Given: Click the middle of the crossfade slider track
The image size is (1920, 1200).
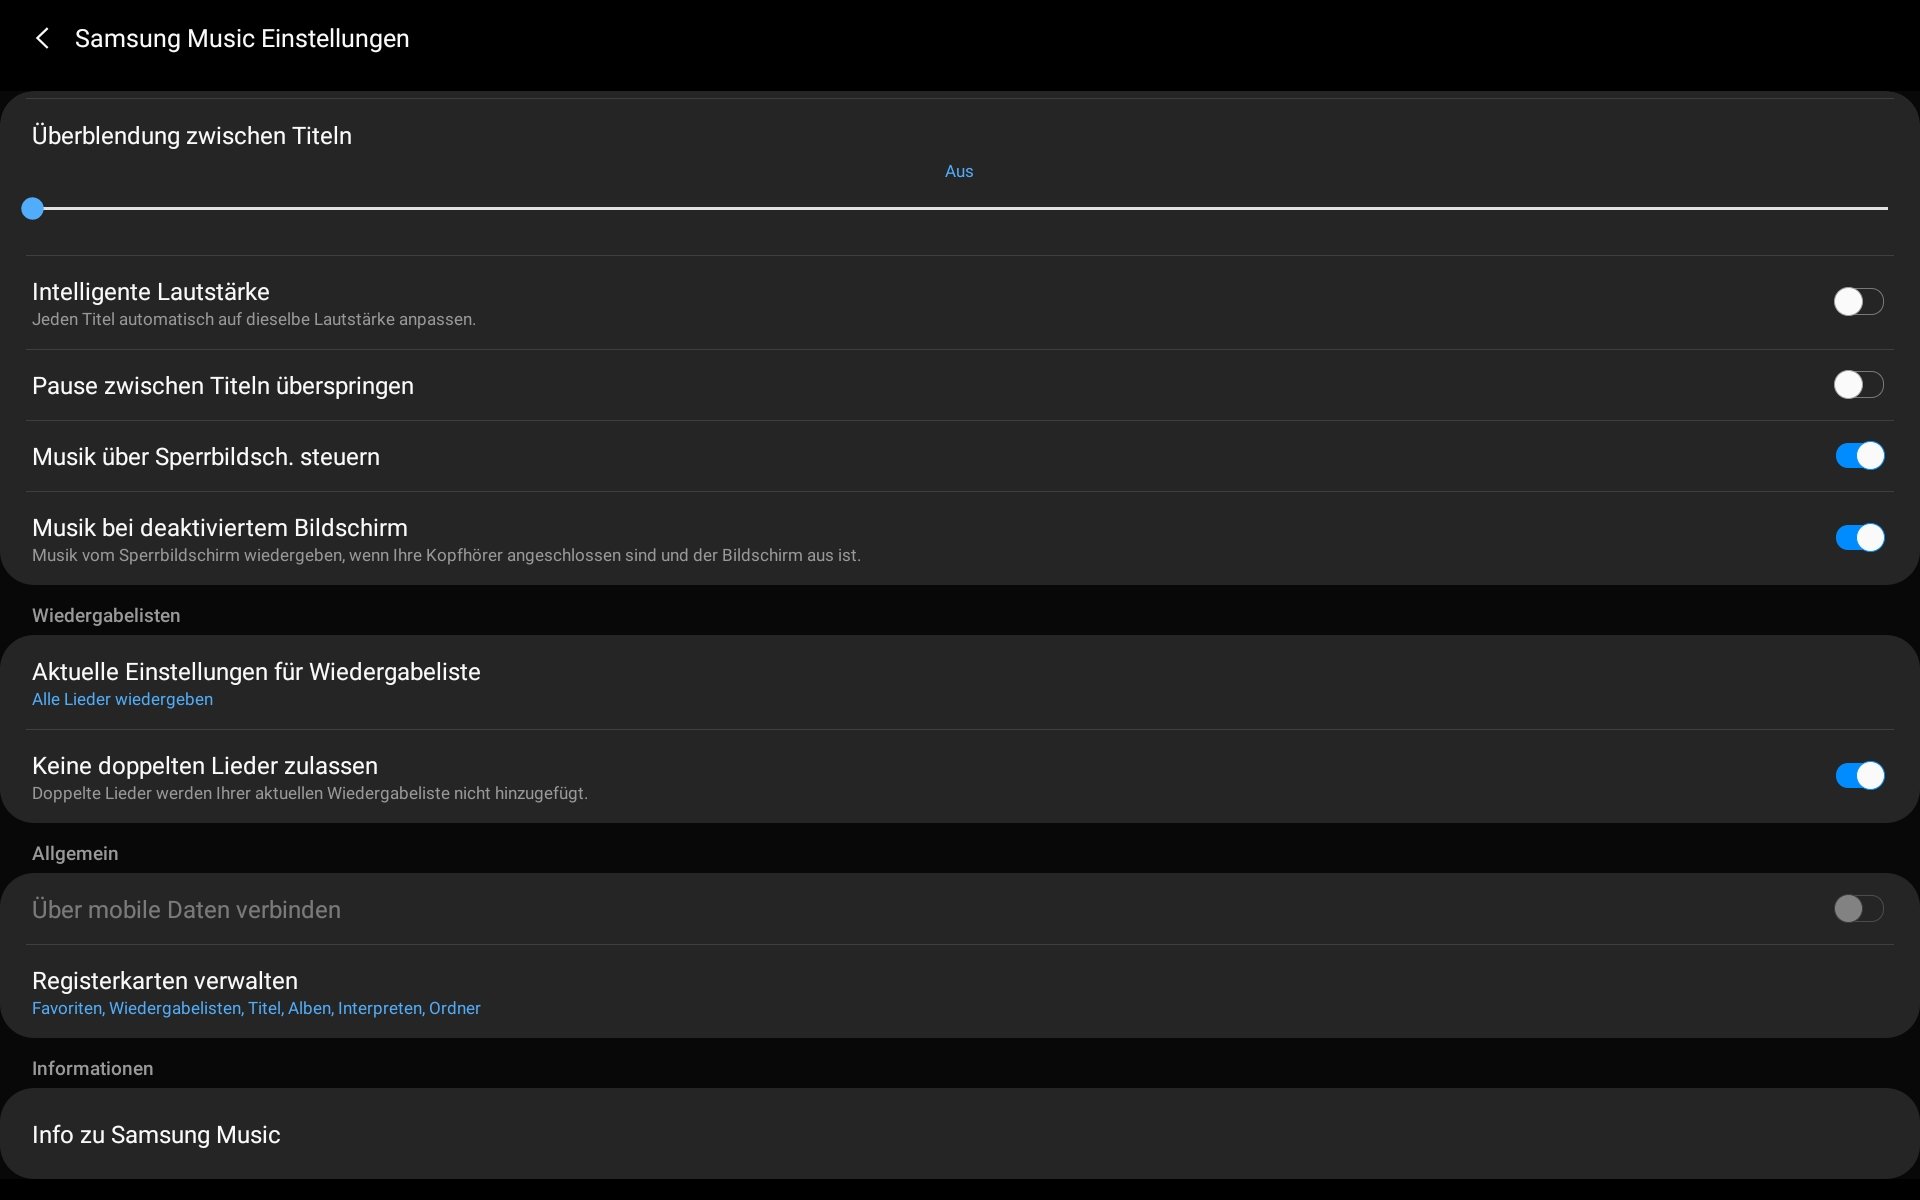Looking at the screenshot, I should (960, 208).
